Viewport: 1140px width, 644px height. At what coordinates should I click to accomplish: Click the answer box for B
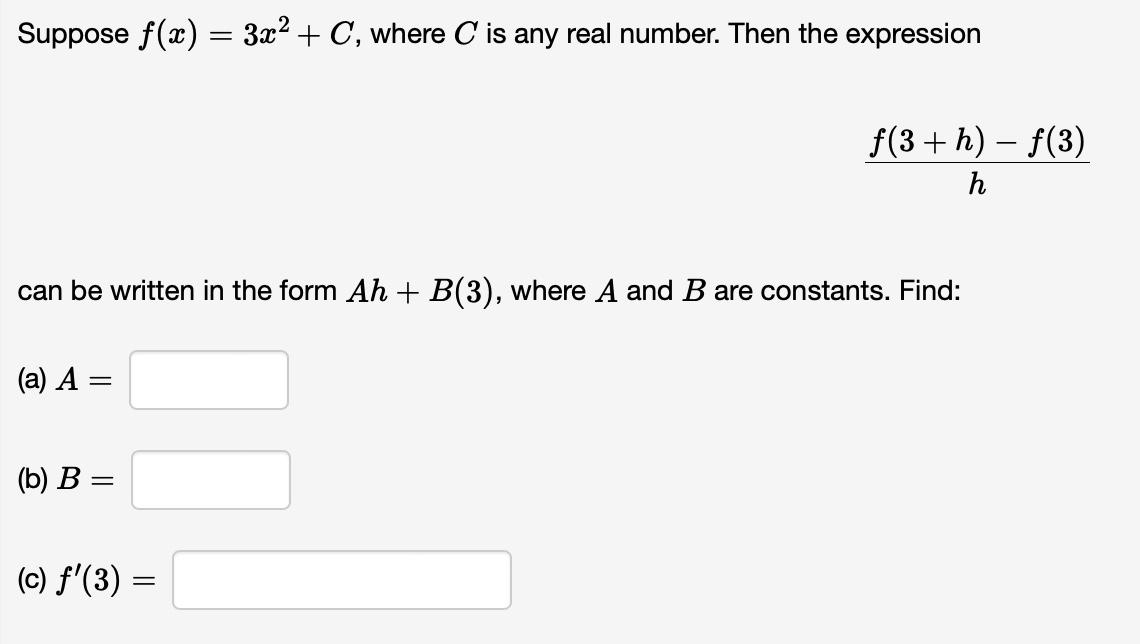[x=210, y=480]
